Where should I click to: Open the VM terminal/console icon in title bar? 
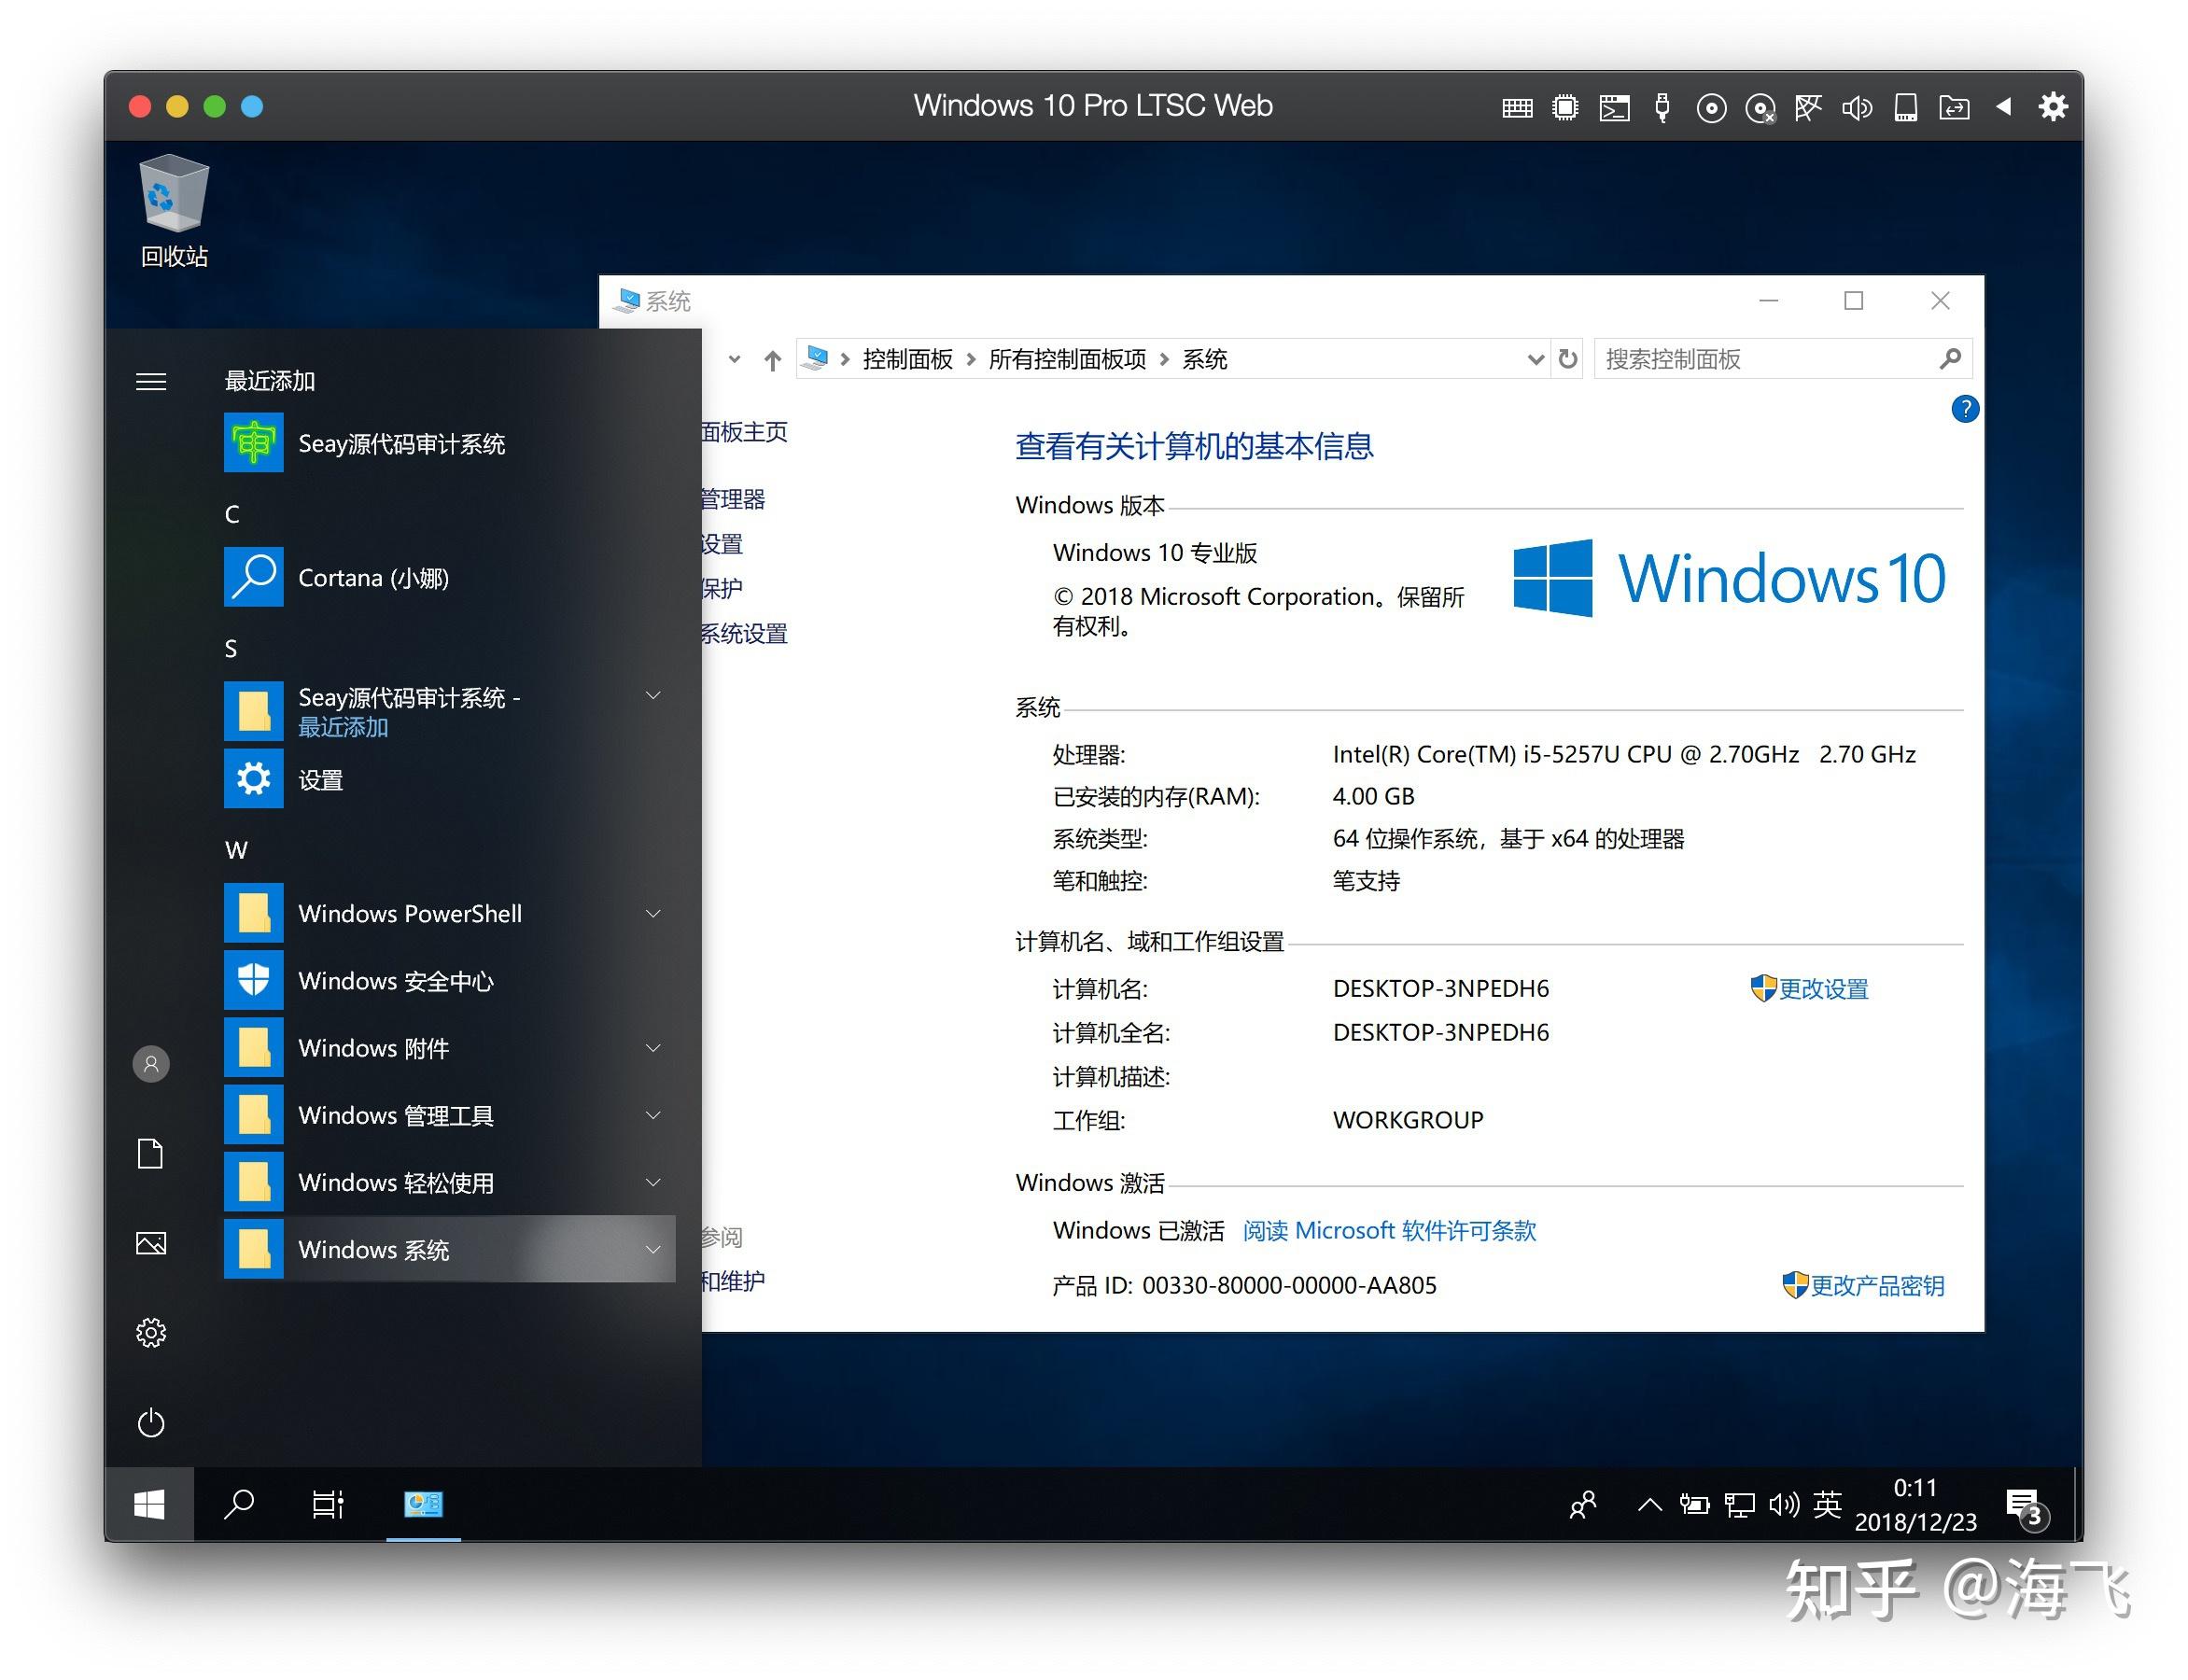click(1613, 107)
